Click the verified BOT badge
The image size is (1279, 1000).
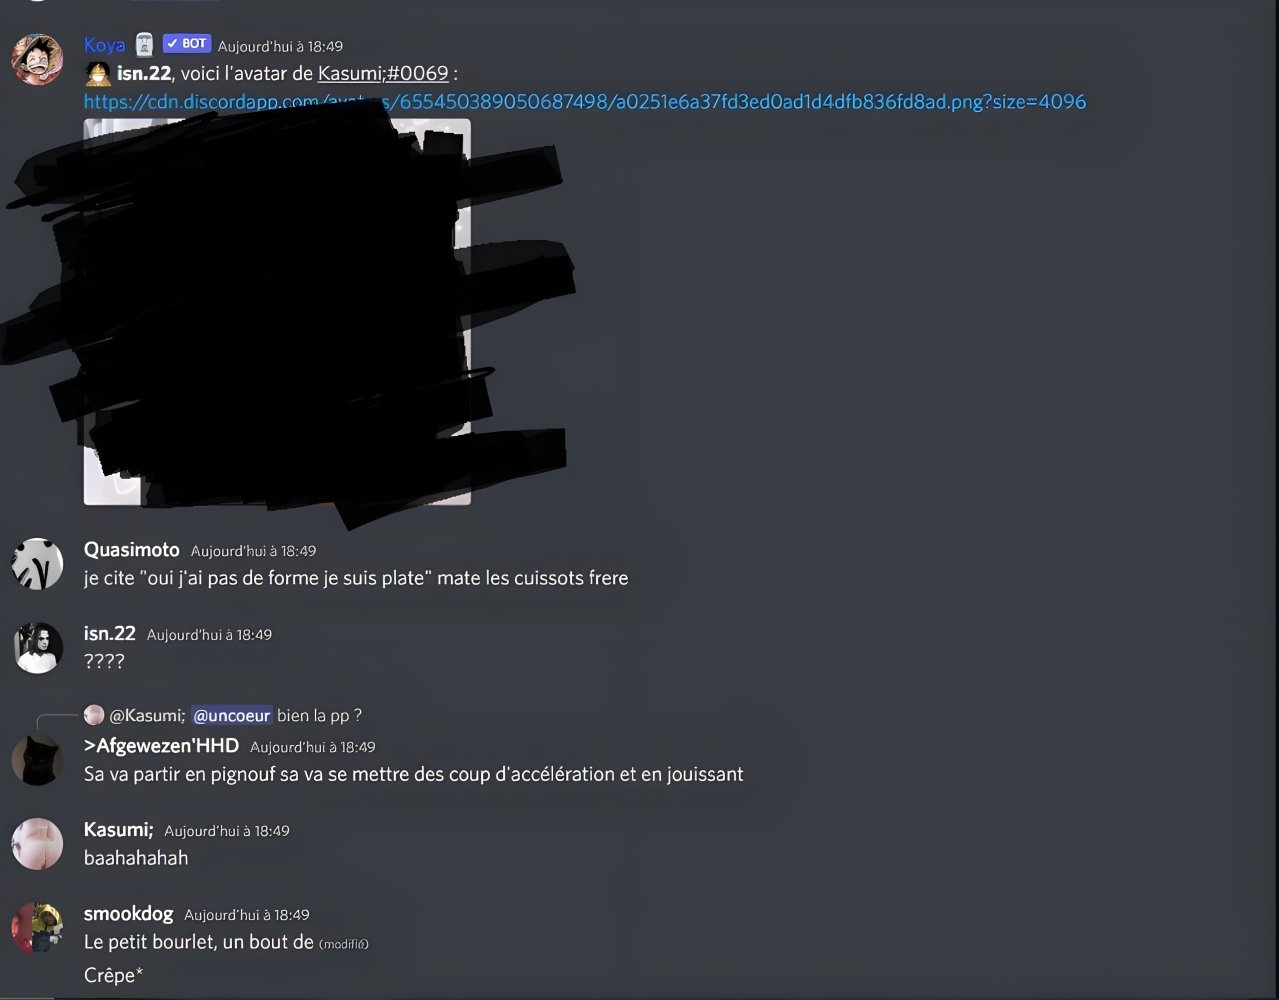tap(187, 44)
